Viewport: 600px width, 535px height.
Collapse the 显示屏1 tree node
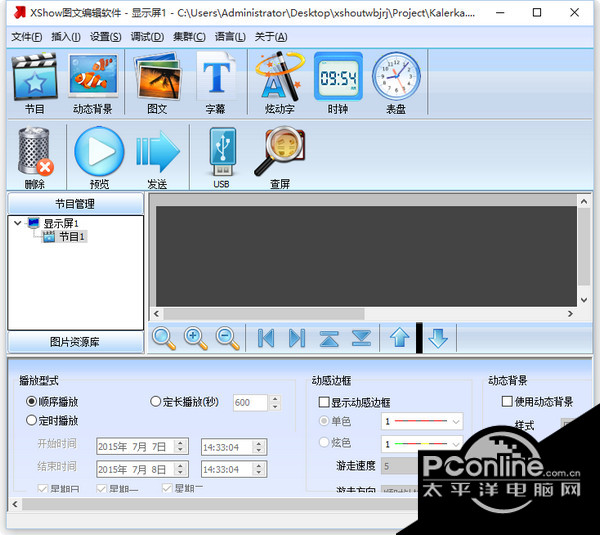[x=17, y=222]
